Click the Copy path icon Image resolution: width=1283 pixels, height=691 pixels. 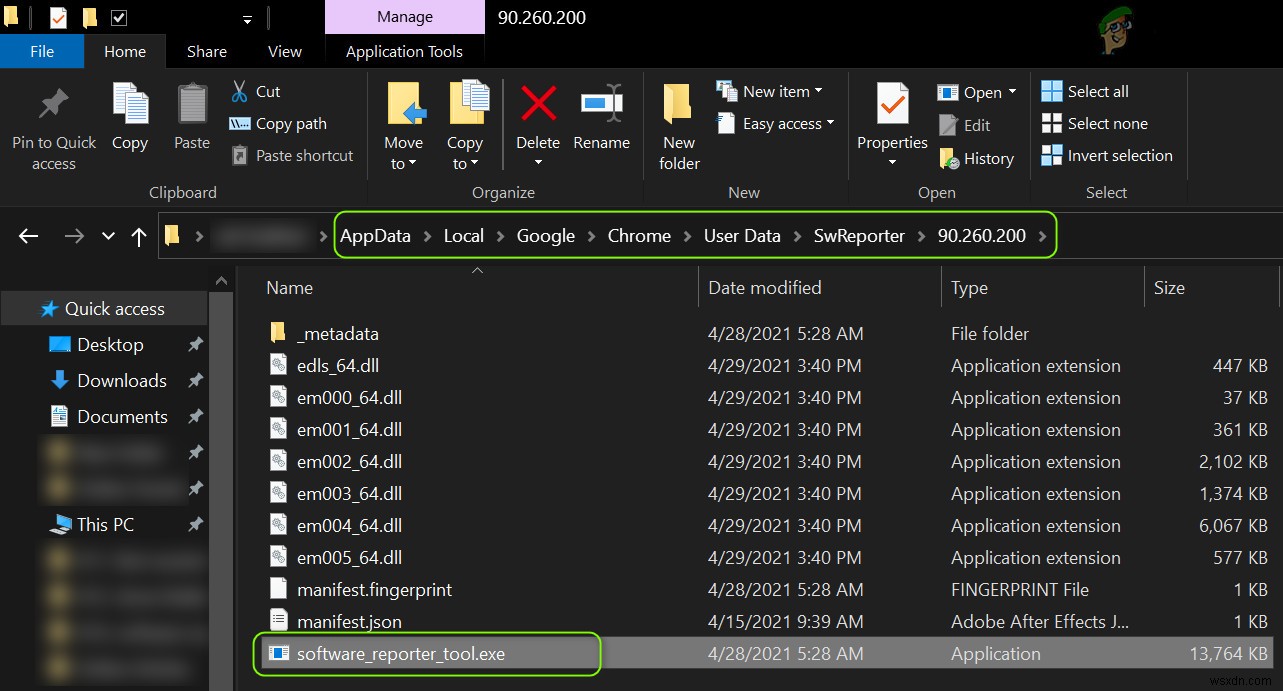point(240,123)
